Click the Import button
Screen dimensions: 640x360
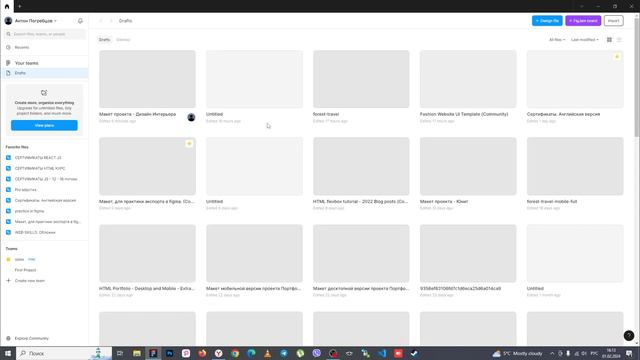point(613,21)
